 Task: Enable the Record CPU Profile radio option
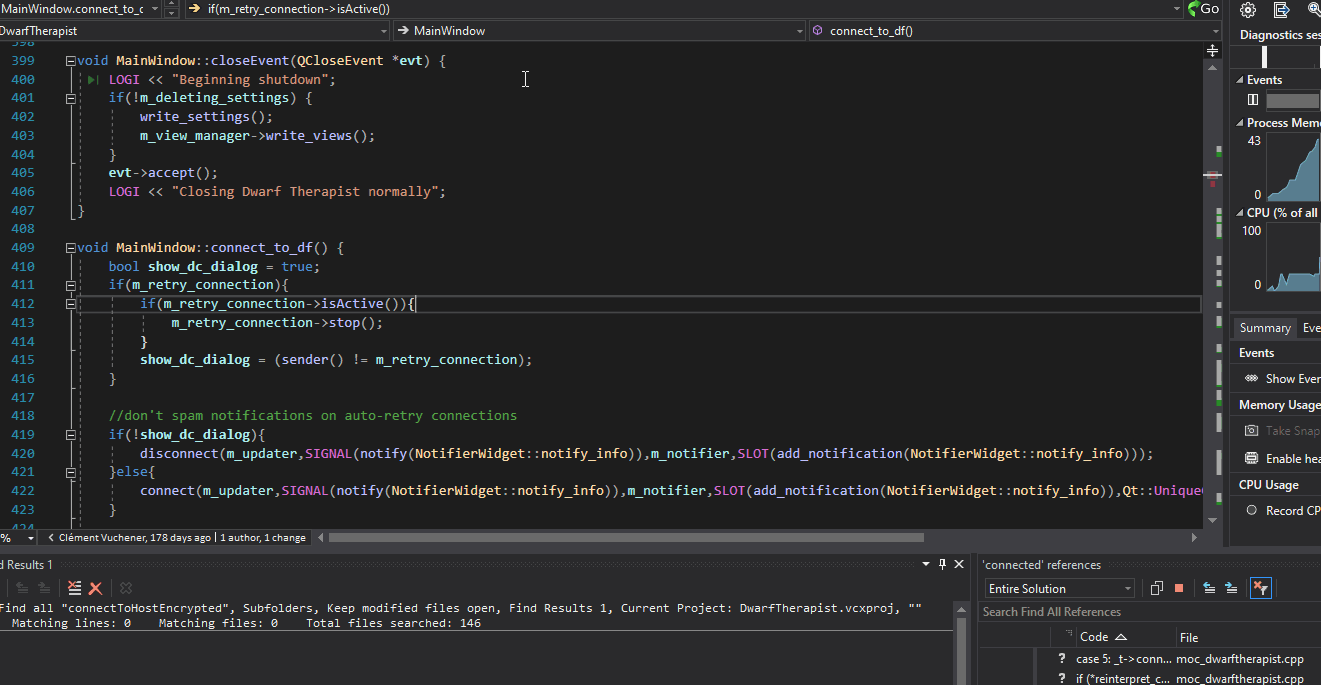coord(1252,510)
